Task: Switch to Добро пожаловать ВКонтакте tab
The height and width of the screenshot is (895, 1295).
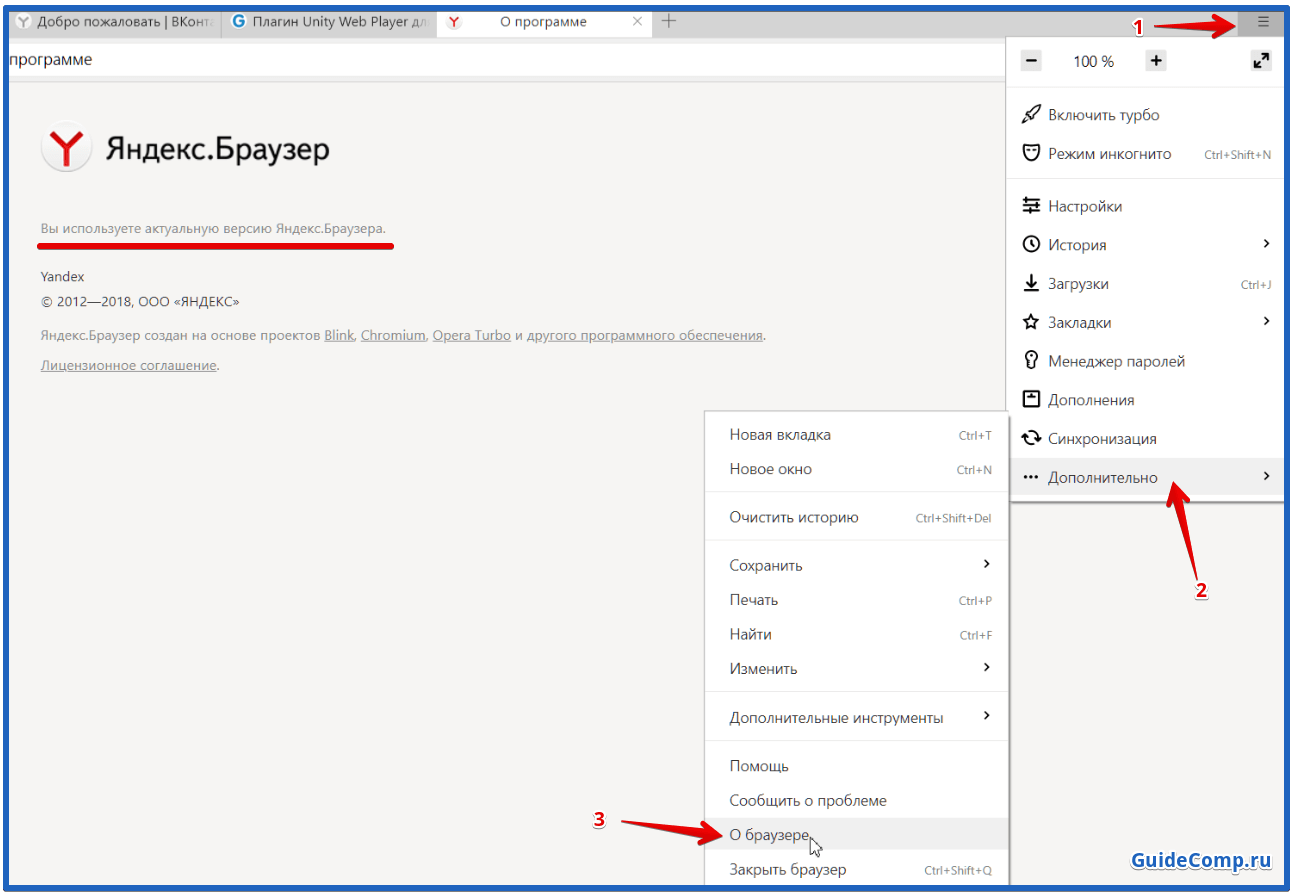Action: click(x=115, y=21)
